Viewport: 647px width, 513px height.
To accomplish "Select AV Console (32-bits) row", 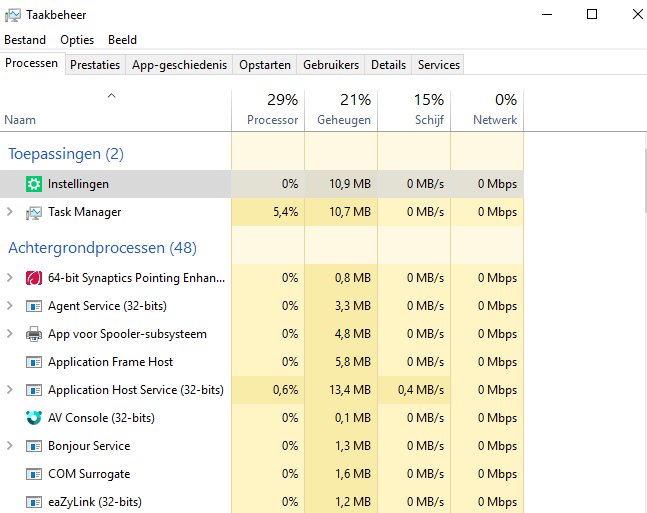I will click(262, 418).
